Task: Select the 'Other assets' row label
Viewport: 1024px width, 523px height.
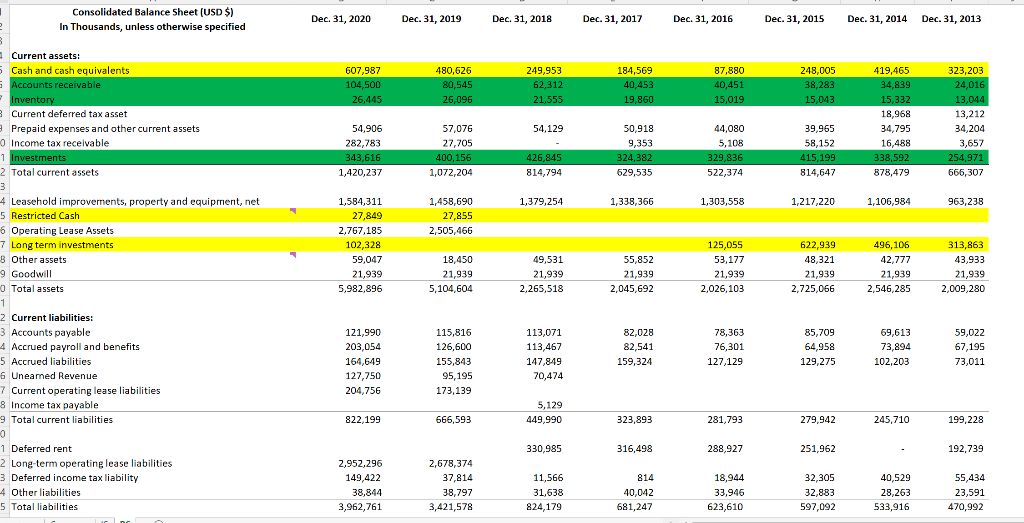Action: point(39,259)
